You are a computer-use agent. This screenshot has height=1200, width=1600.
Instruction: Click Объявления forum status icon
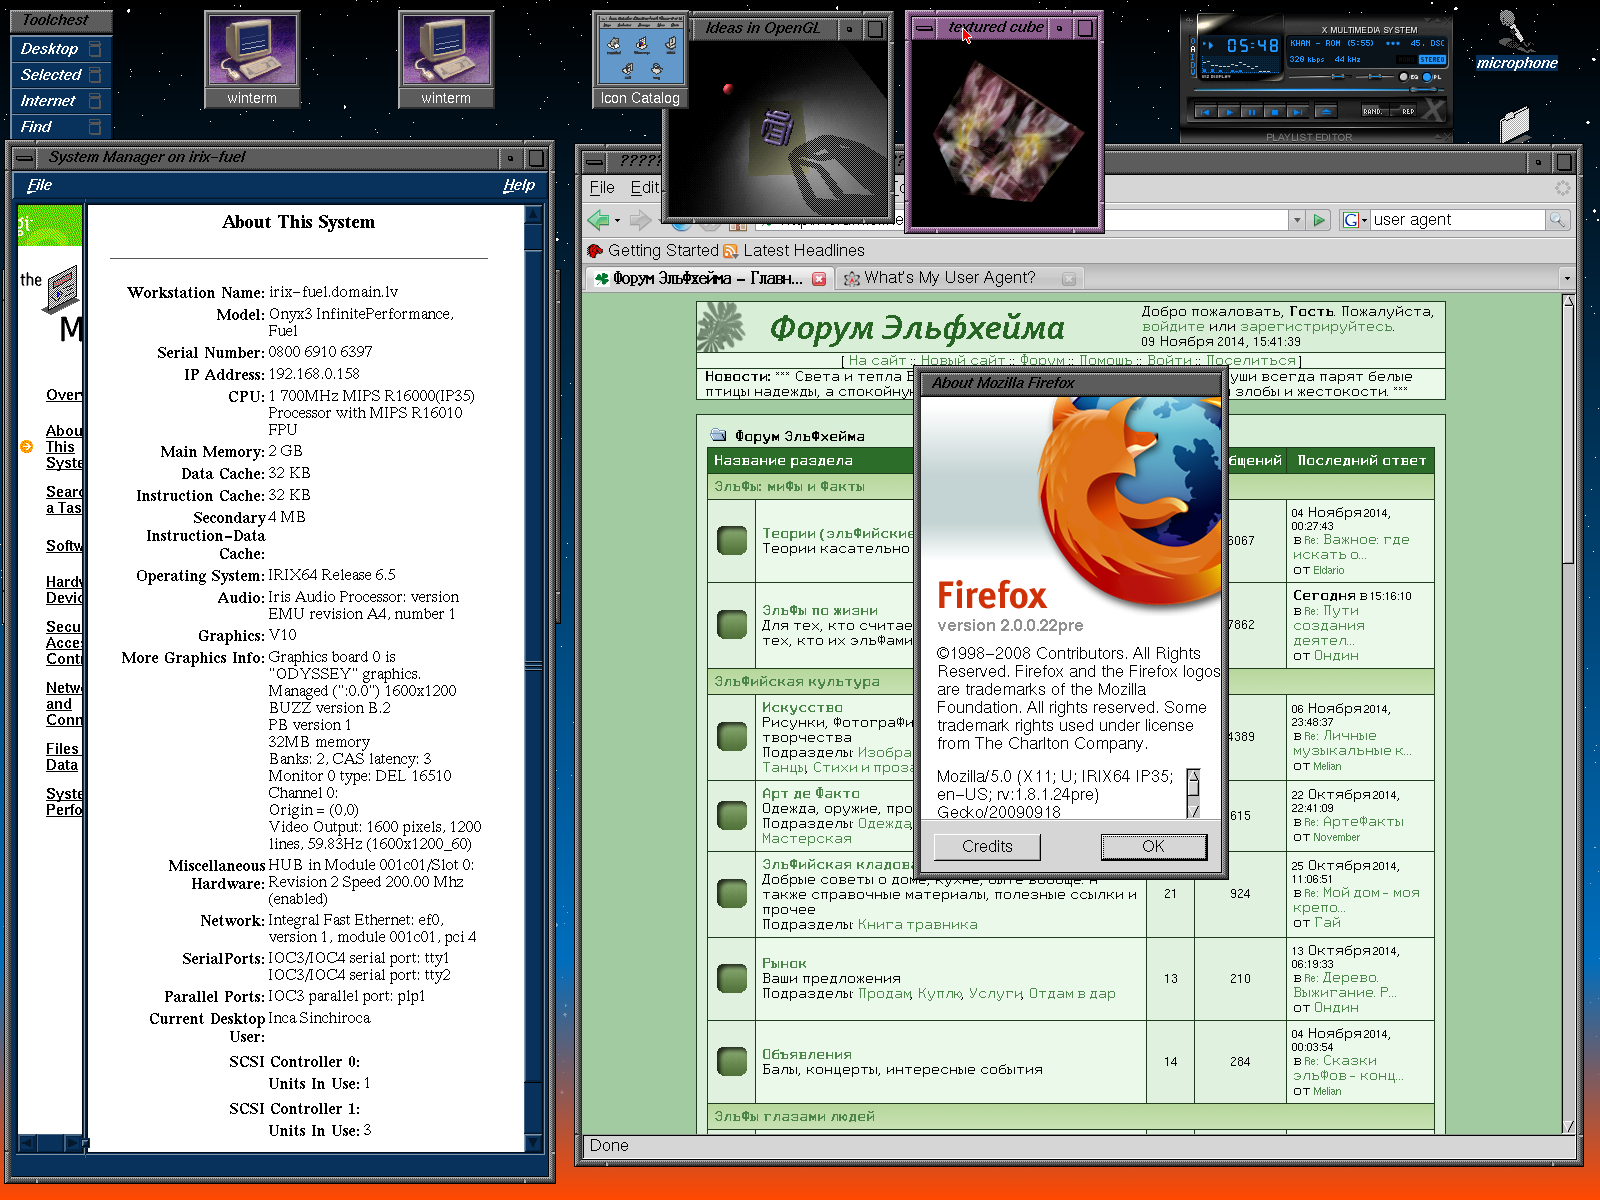732,1062
